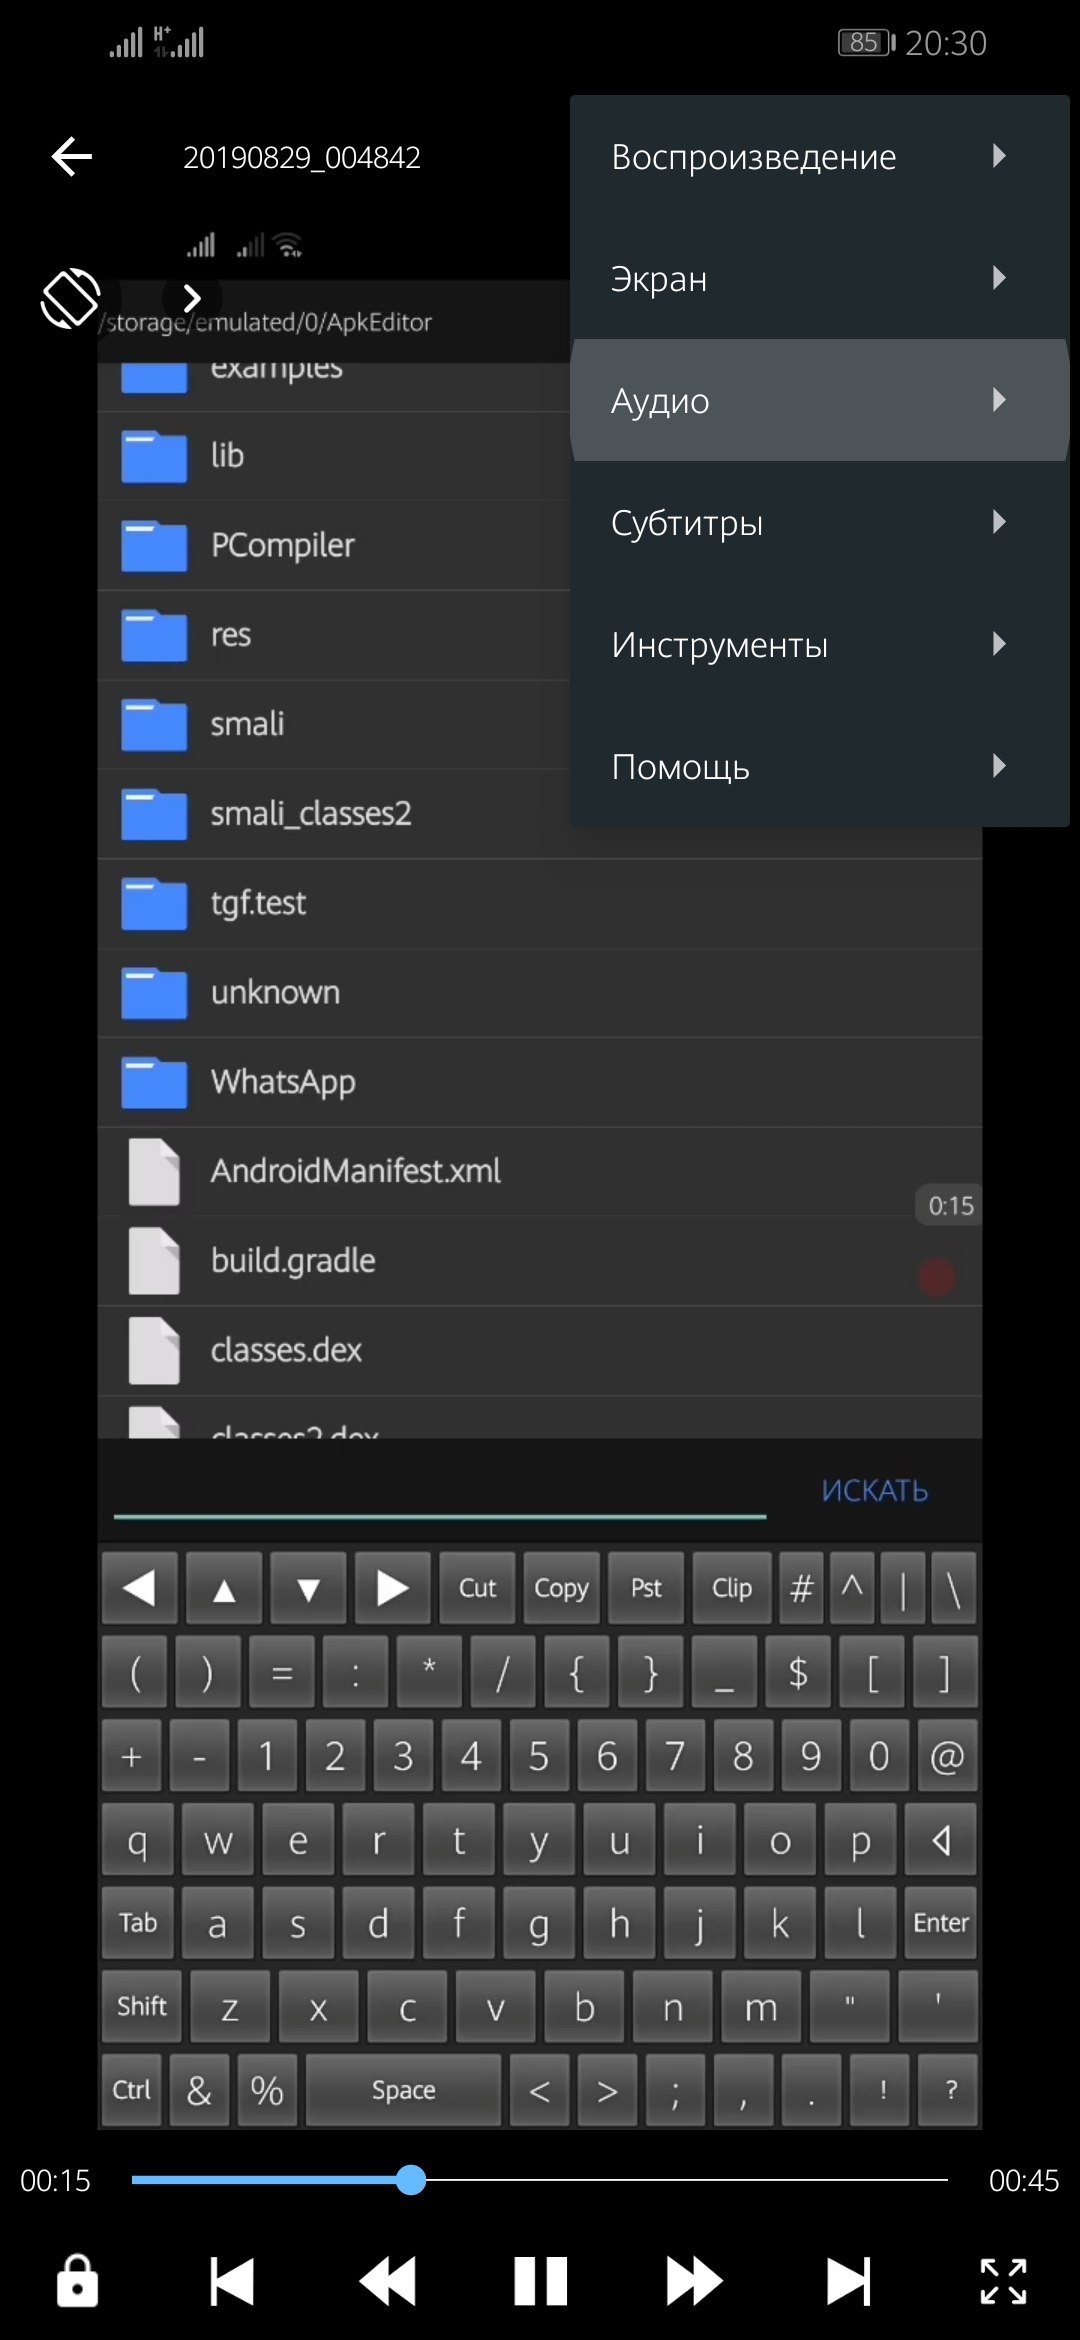The image size is (1080, 2340).
Task: Pause the video playback
Action: point(540,2281)
